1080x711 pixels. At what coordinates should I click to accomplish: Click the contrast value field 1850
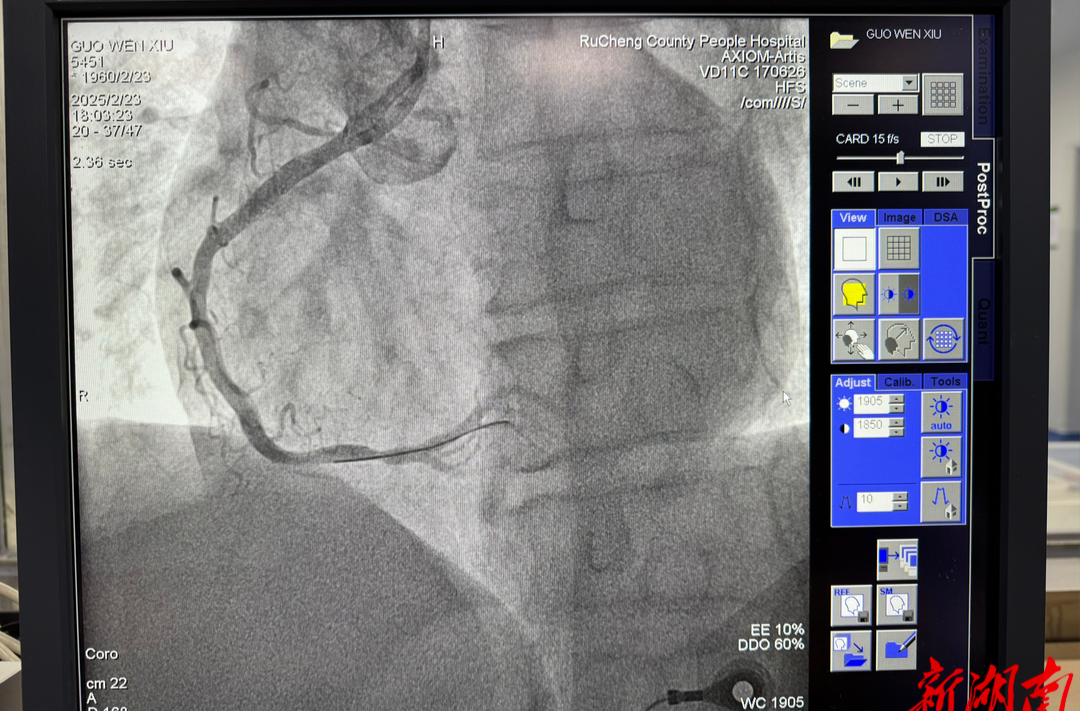(871, 427)
